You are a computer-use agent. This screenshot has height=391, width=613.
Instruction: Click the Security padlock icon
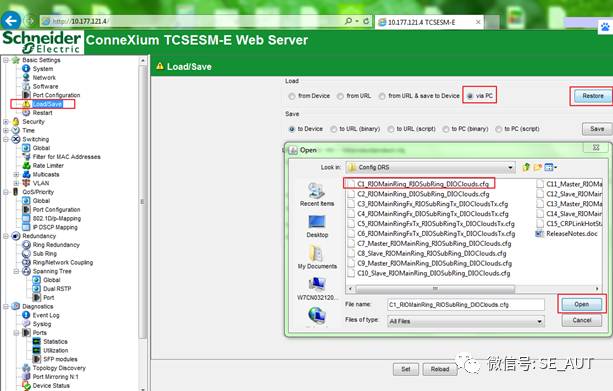coord(16,122)
